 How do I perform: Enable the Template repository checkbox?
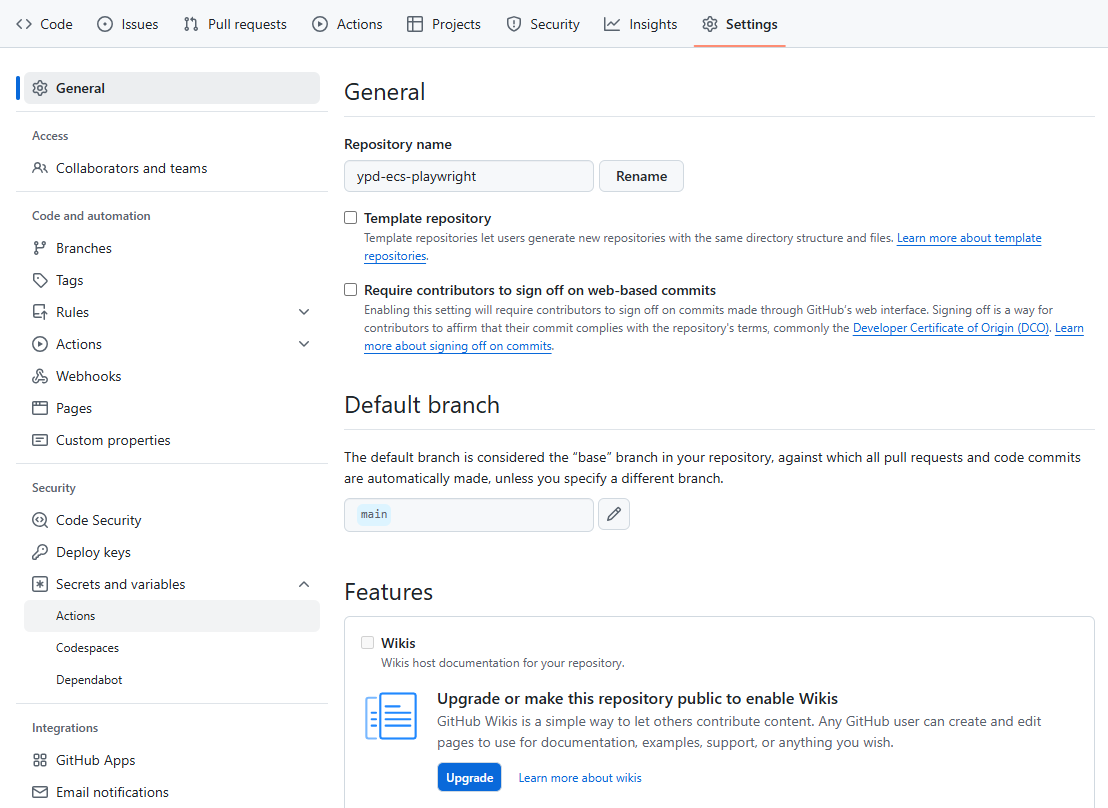click(350, 218)
